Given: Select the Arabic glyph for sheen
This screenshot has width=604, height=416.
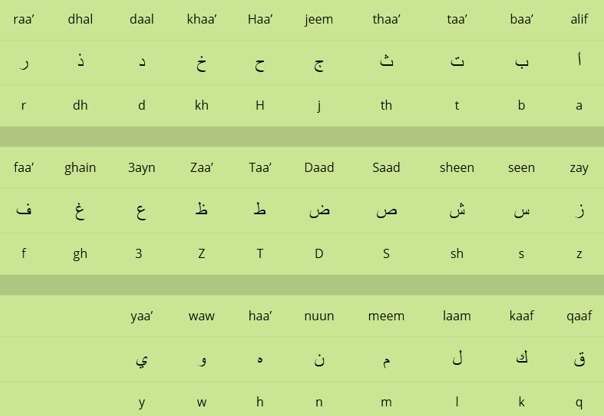Looking at the screenshot, I should point(457,210).
